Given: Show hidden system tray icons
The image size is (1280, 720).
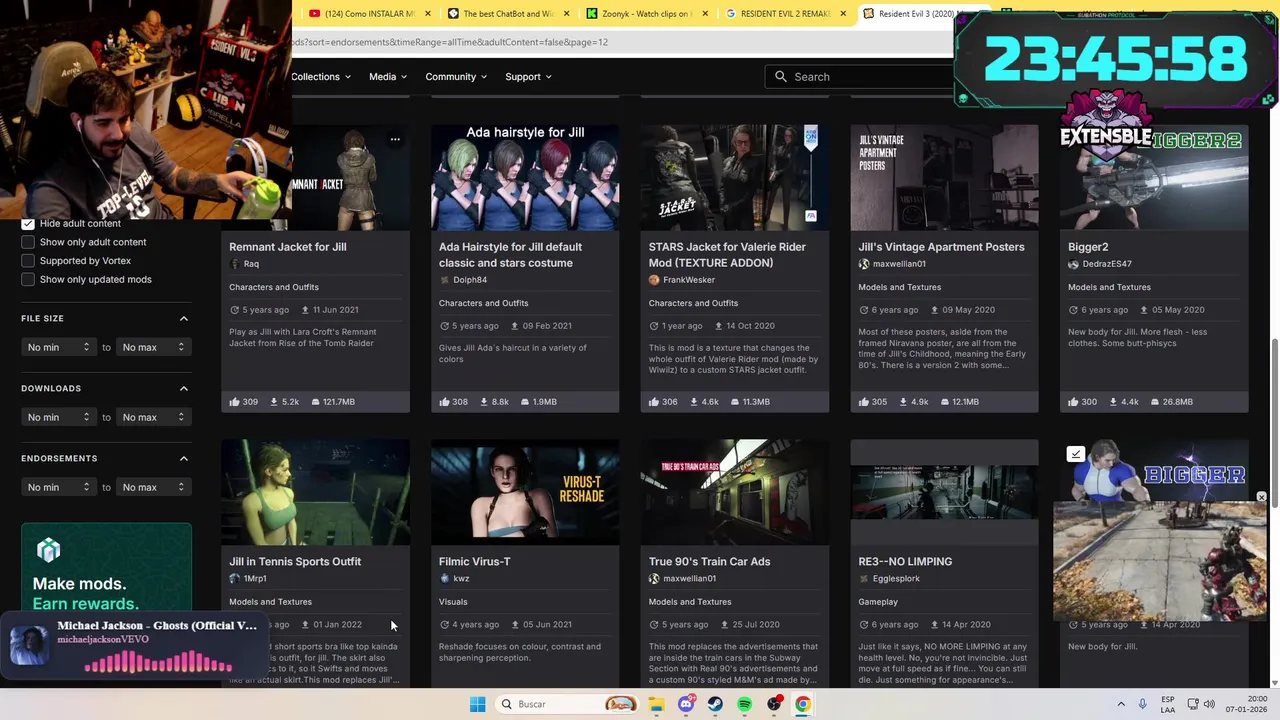Looking at the screenshot, I should tap(1120, 704).
